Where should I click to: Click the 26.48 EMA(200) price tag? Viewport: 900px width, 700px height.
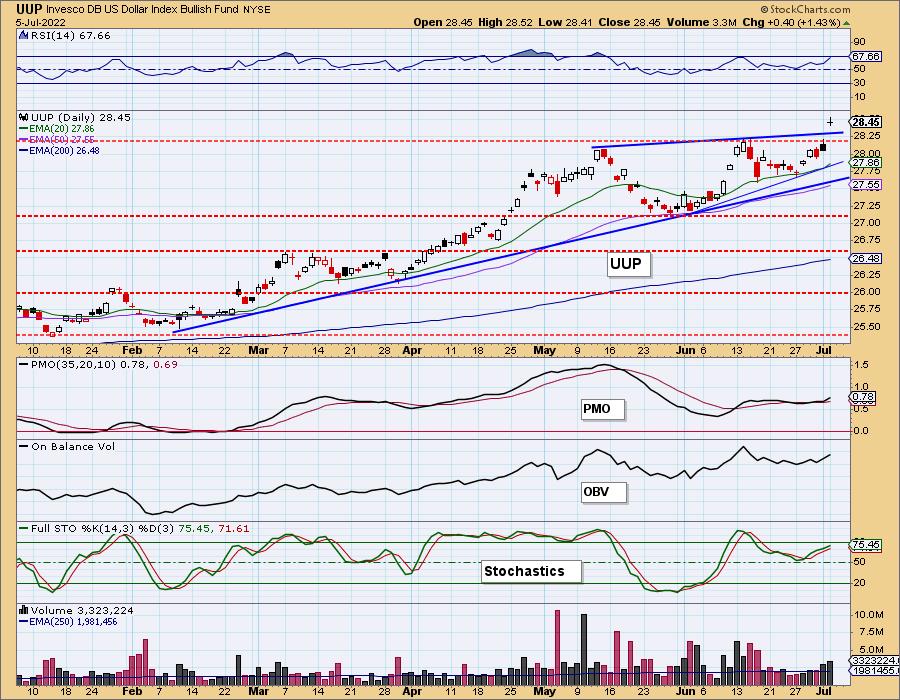[x=866, y=259]
